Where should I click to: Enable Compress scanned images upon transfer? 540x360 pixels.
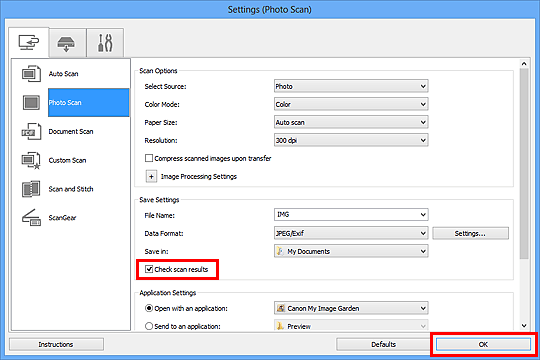point(149,158)
